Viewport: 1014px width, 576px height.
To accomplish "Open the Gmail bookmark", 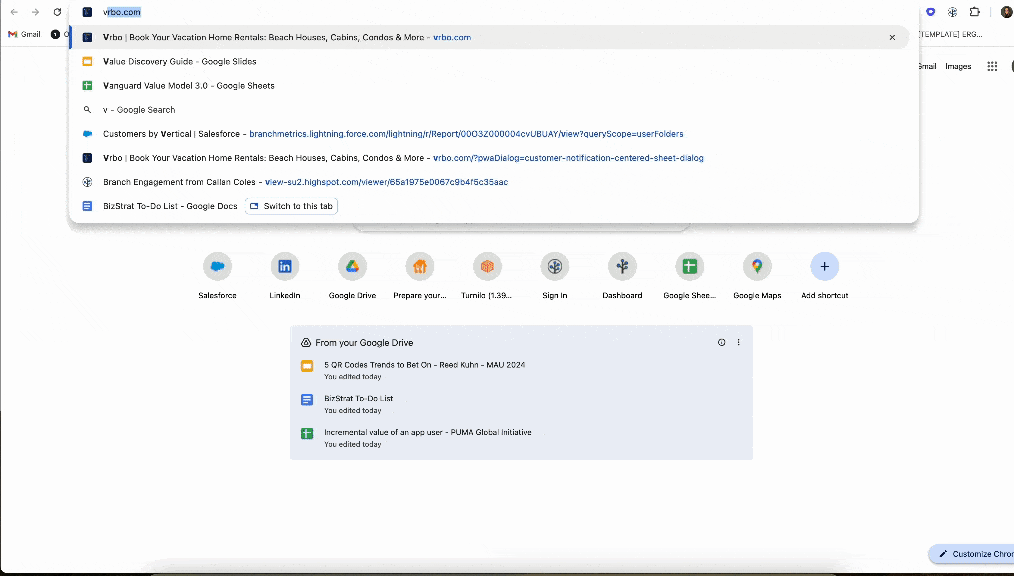I will pos(24,34).
